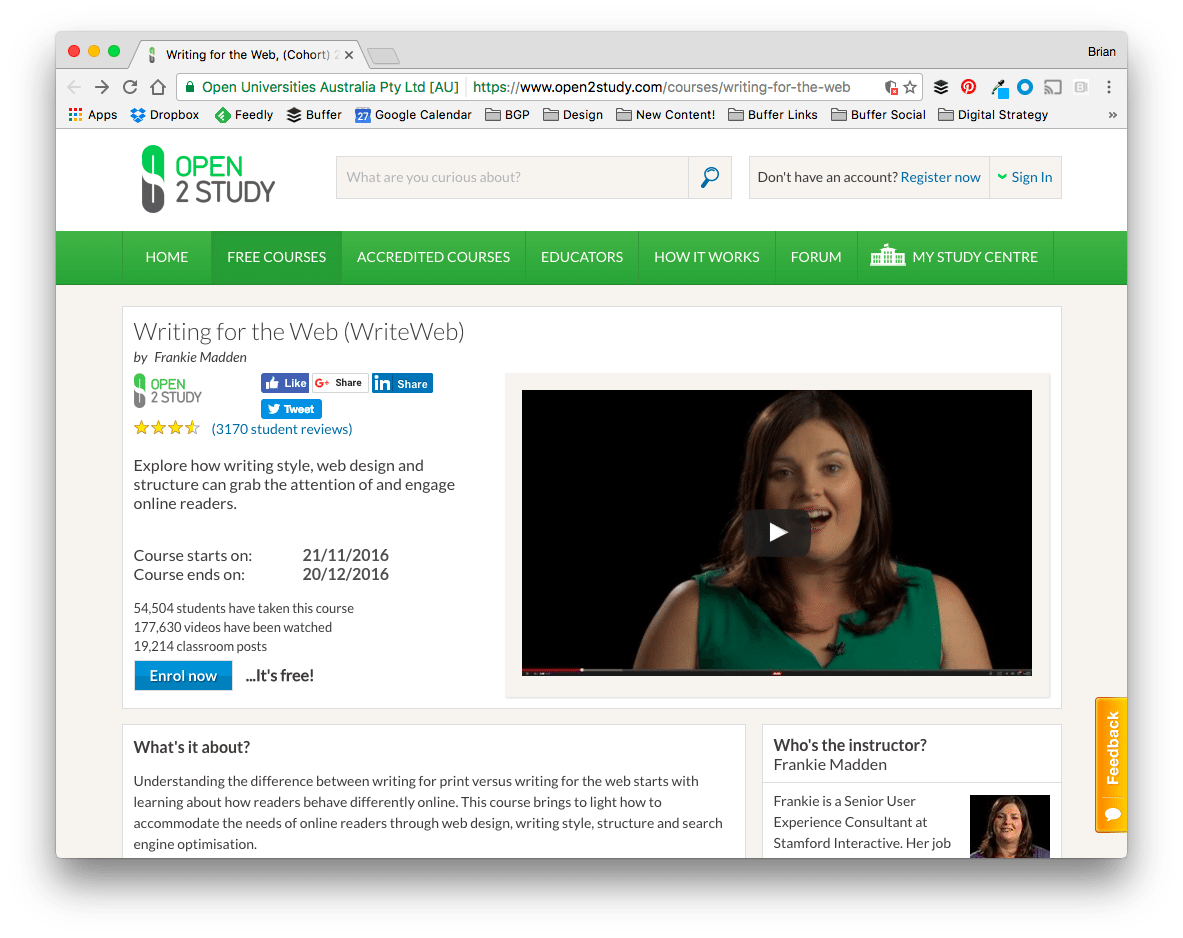Open Feedly from the bookmarks bar
The image size is (1183, 938).
point(243,114)
